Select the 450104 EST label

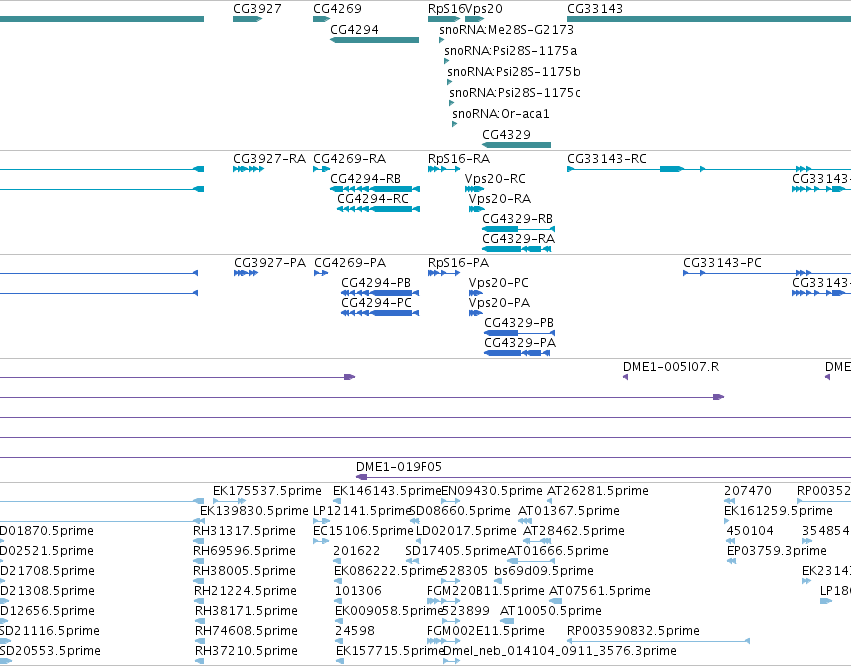750,531
